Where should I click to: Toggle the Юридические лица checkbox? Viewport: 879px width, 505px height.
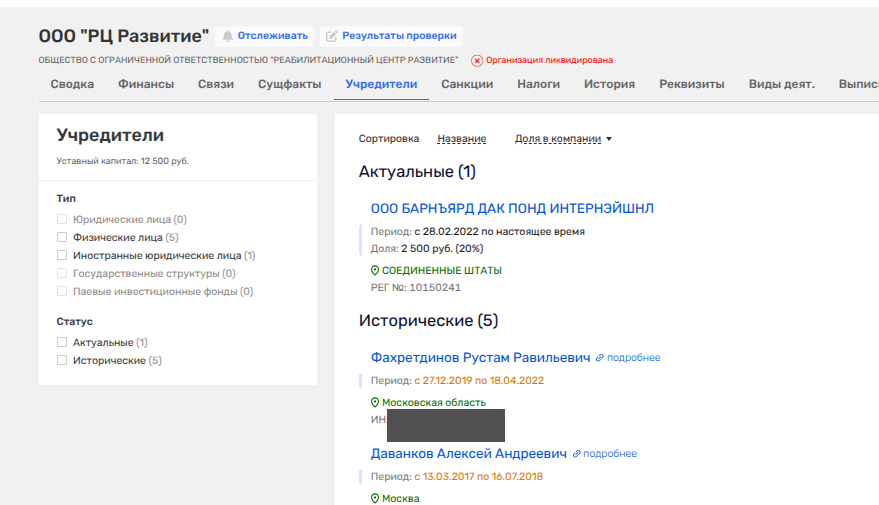coord(62,219)
